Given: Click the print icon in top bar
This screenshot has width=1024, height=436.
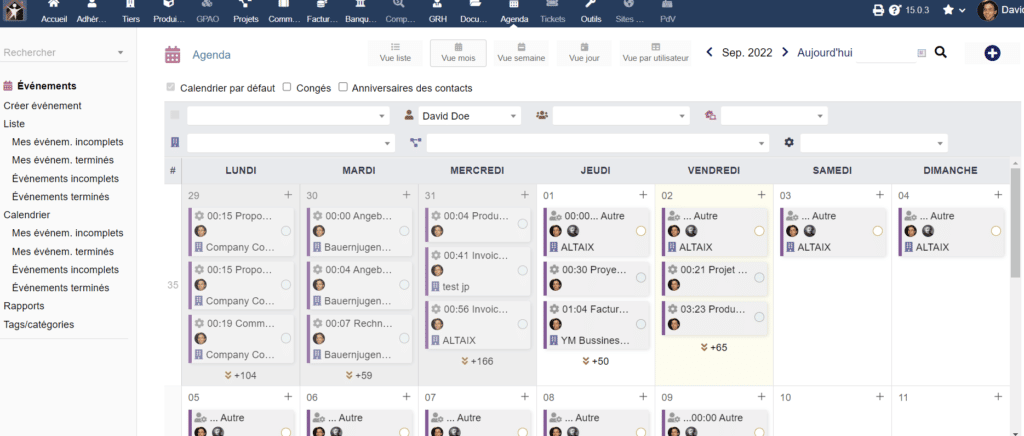Looking at the screenshot, I should tap(879, 10).
